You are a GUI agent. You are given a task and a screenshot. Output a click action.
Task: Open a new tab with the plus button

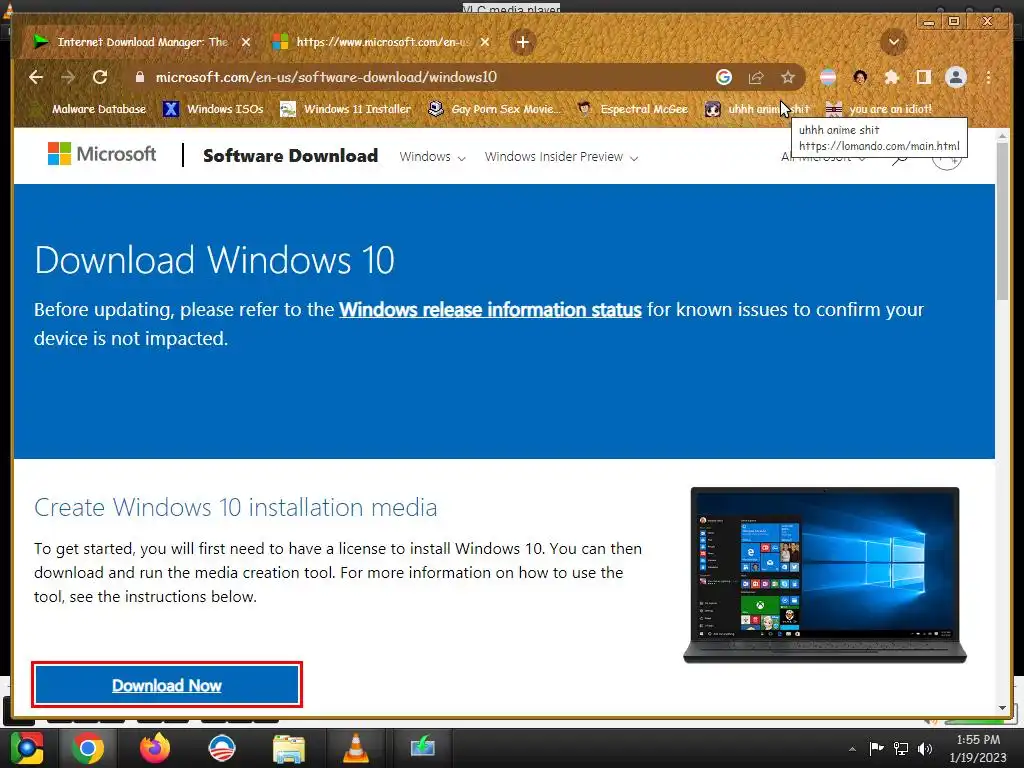pyautogui.click(x=522, y=42)
